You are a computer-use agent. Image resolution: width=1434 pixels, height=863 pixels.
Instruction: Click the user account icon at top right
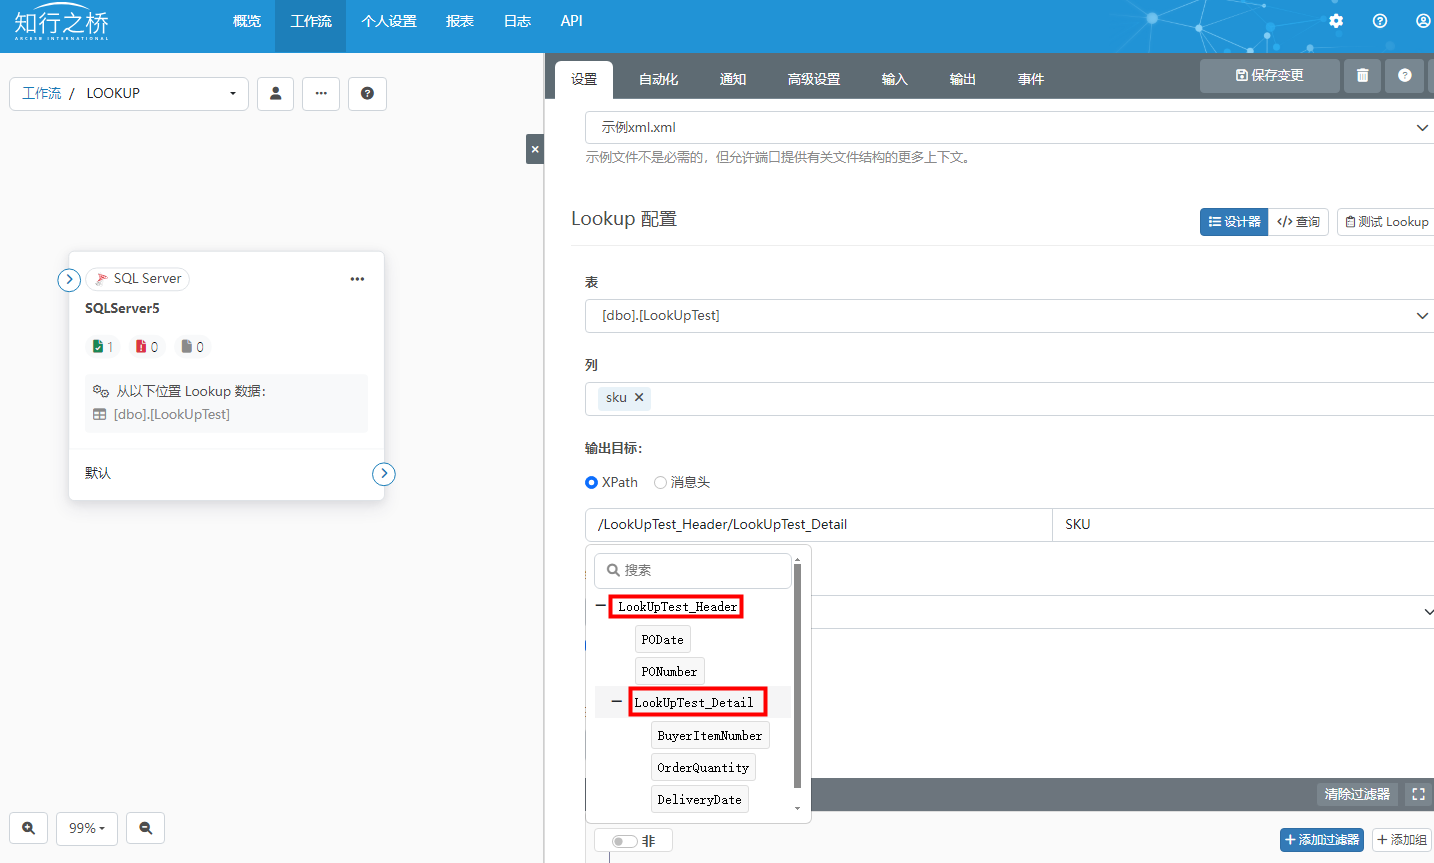point(1423,21)
